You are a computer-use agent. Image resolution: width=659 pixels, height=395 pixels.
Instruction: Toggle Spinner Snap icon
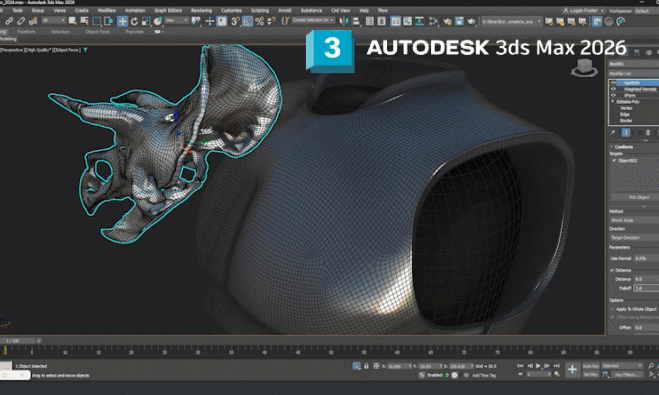pyautogui.click(x=272, y=21)
